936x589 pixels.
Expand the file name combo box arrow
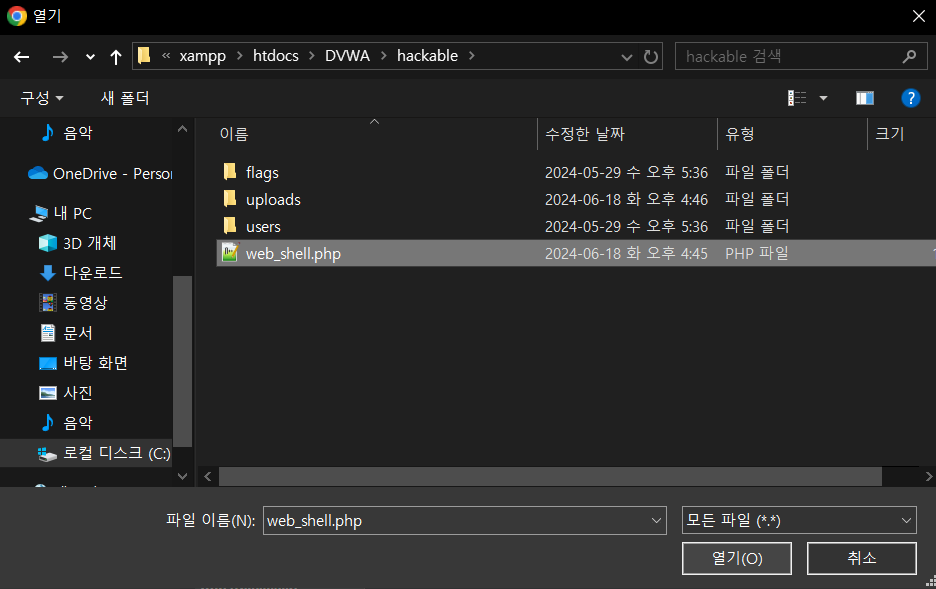click(657, 520)
